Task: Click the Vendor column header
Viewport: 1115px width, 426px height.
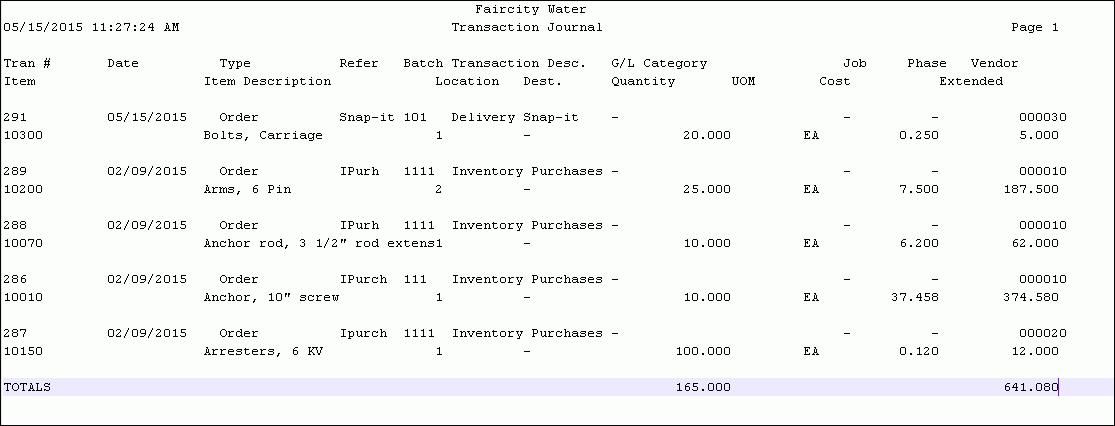Action: (x=995, y=63)
